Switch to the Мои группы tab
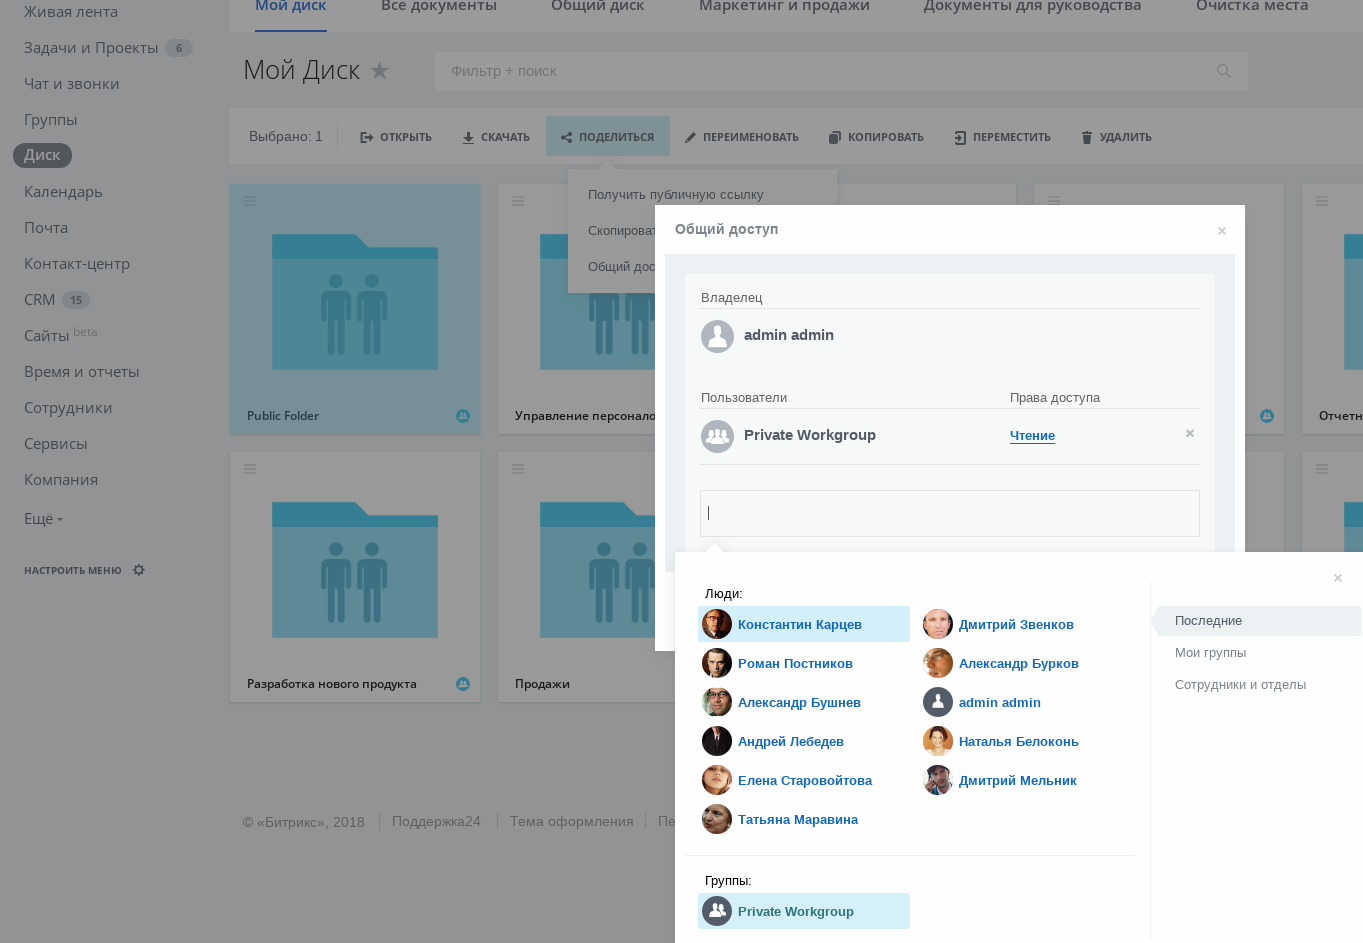The image size is (1363, 943). click(x=1210, y=652)
